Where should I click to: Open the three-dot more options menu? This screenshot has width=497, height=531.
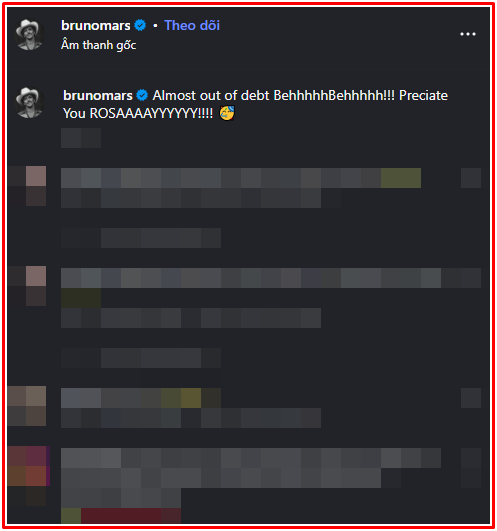pyautogui.click(x=468, y=34)
